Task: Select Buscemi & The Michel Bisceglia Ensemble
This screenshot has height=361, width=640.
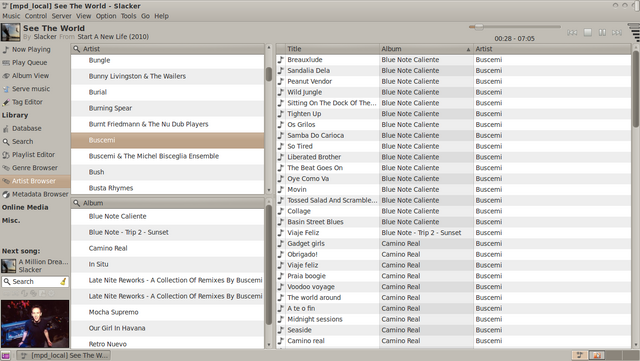Action: (x=167, y=156)
